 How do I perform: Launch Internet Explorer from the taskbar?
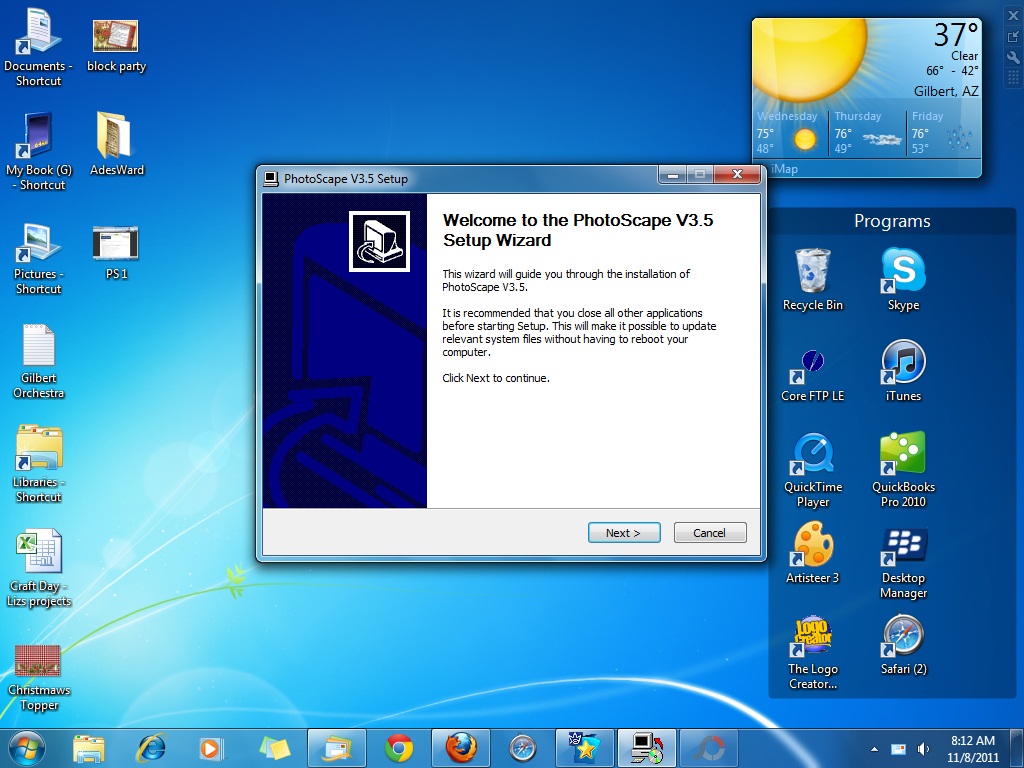151,748
